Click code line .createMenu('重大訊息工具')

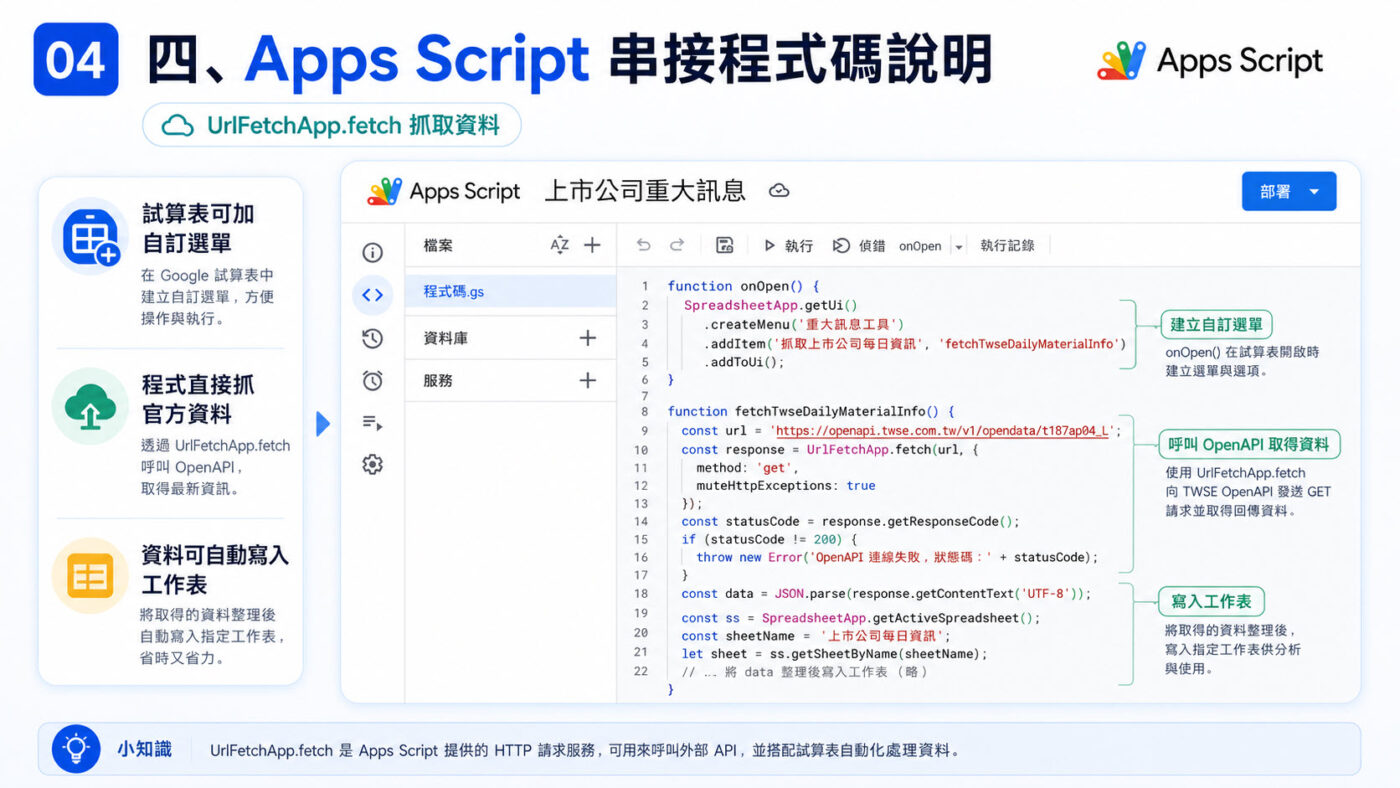tap(803, 324)
